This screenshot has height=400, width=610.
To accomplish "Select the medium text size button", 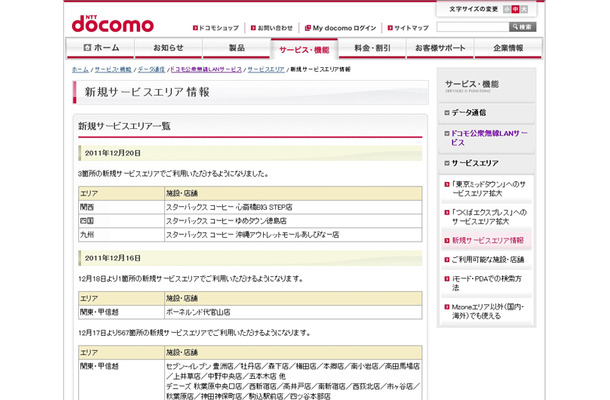I will point(514,9).
